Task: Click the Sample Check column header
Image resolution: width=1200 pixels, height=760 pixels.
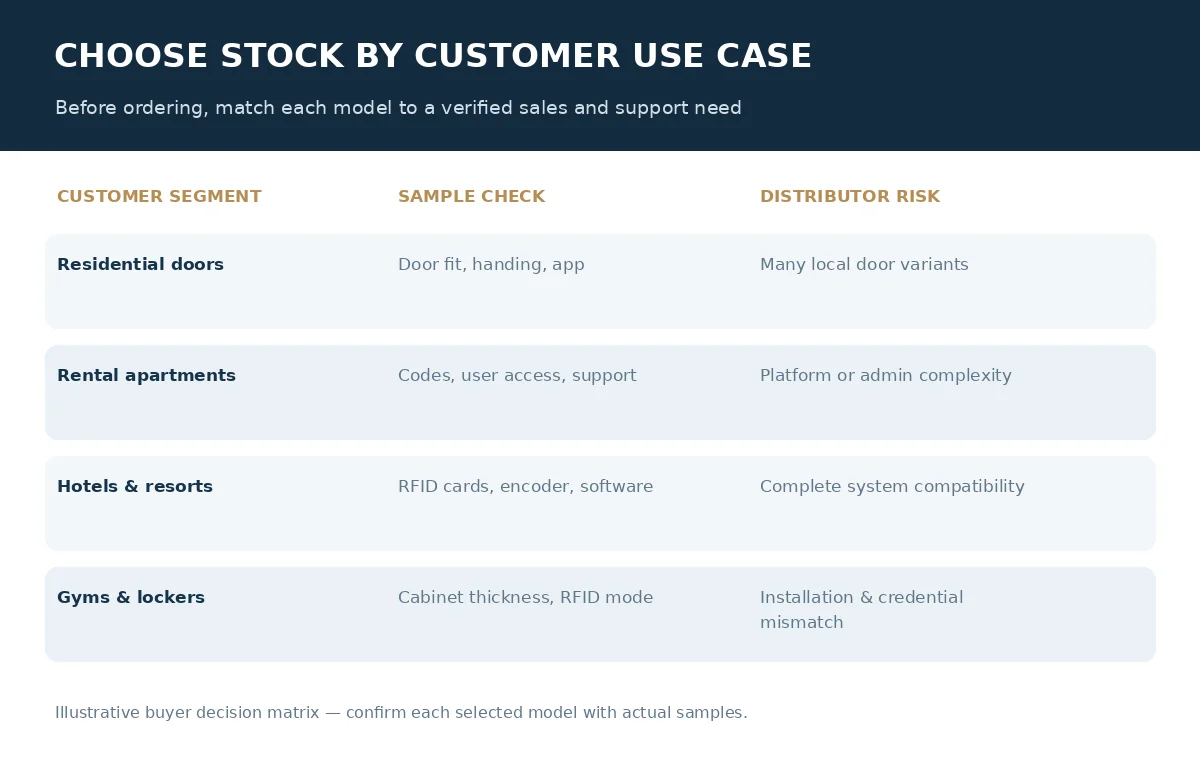Action: (x=471, y=197)
